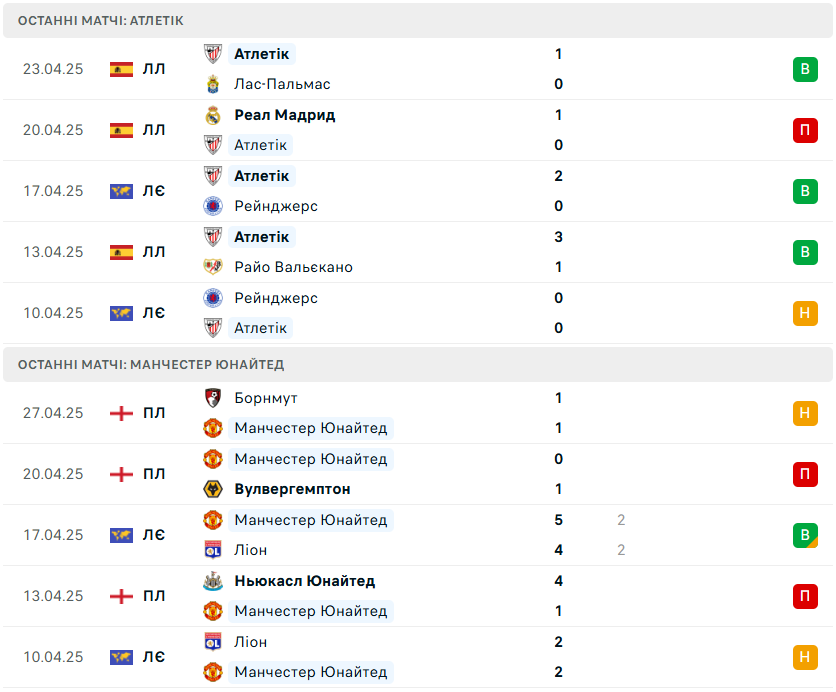The image size is (836, 692).
Task: Click the Real Madrid club crest
Action: [213, 115]
